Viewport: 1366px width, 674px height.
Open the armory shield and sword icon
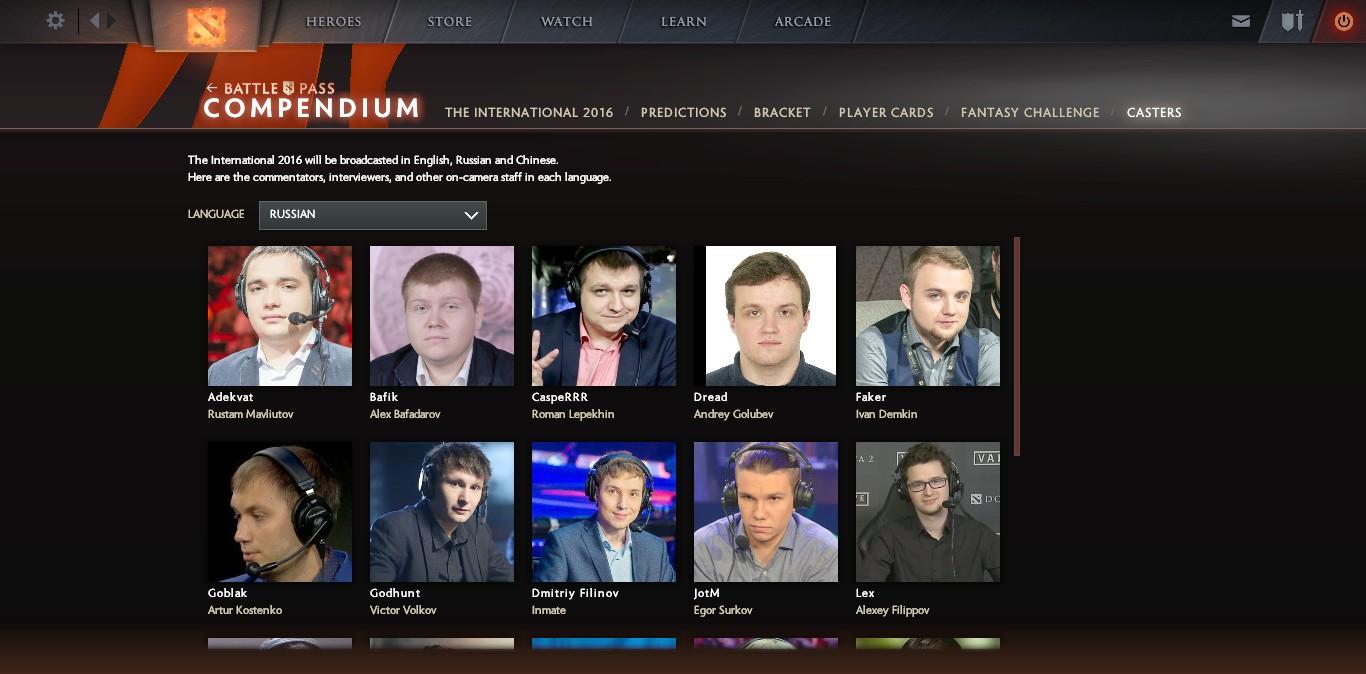pyautogui.click(x=1293, y=21)
